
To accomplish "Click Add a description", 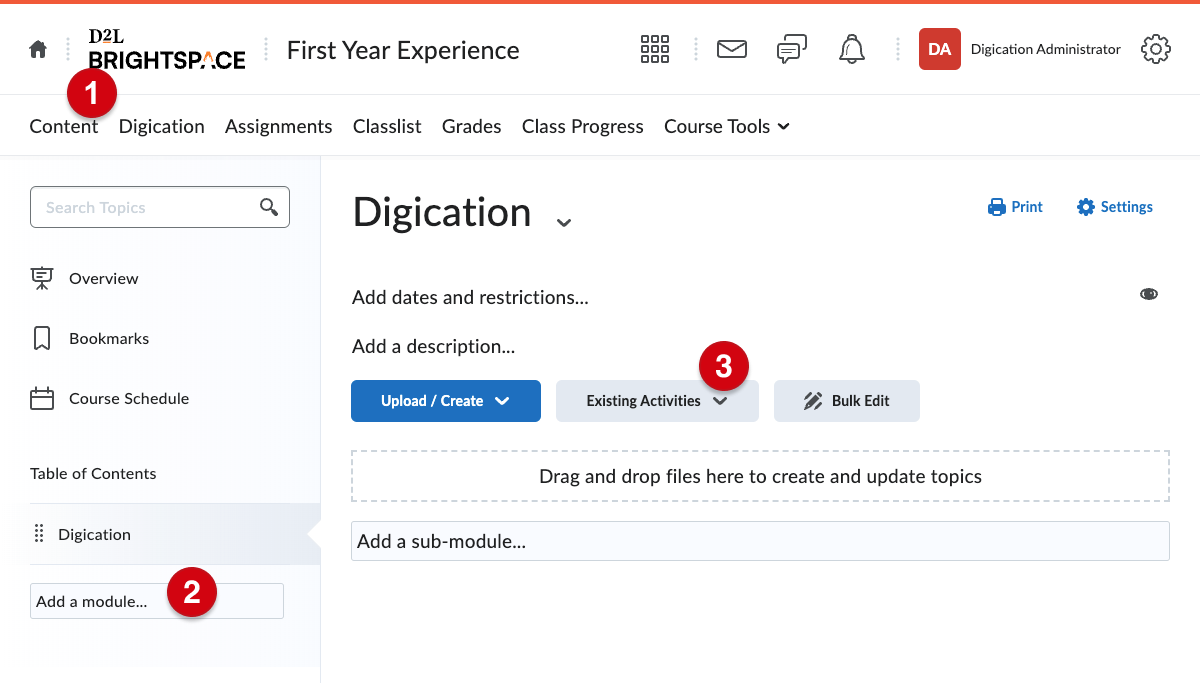I will pyautogui.click(x=433, y=347).
